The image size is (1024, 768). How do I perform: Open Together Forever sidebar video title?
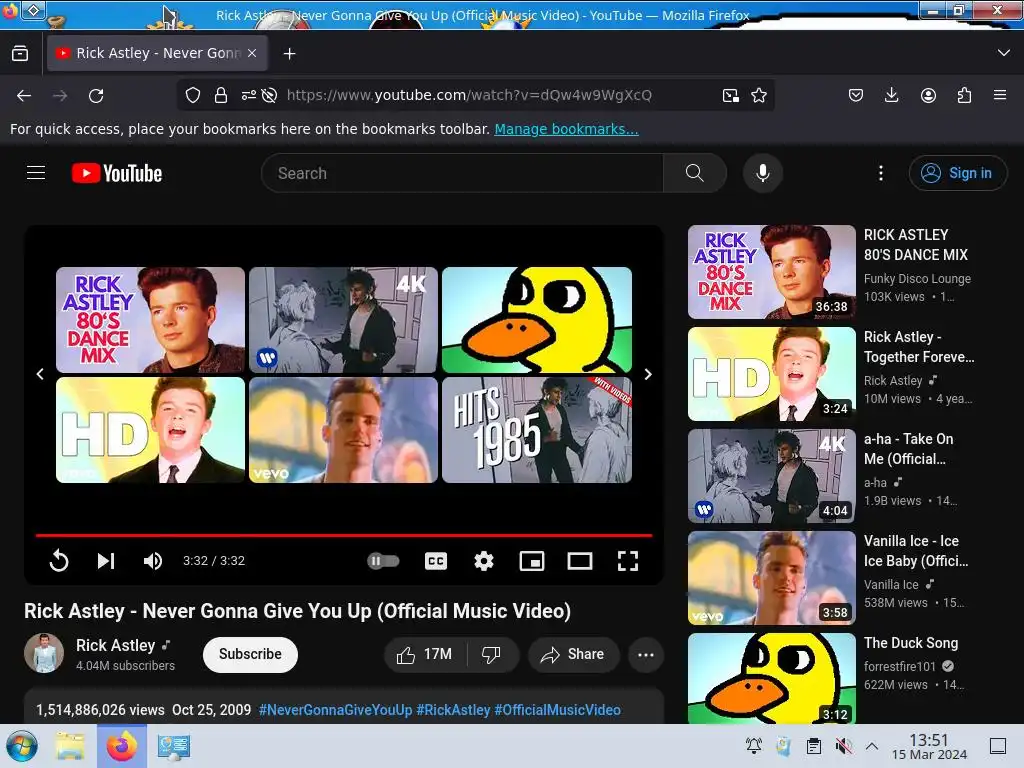919,347
